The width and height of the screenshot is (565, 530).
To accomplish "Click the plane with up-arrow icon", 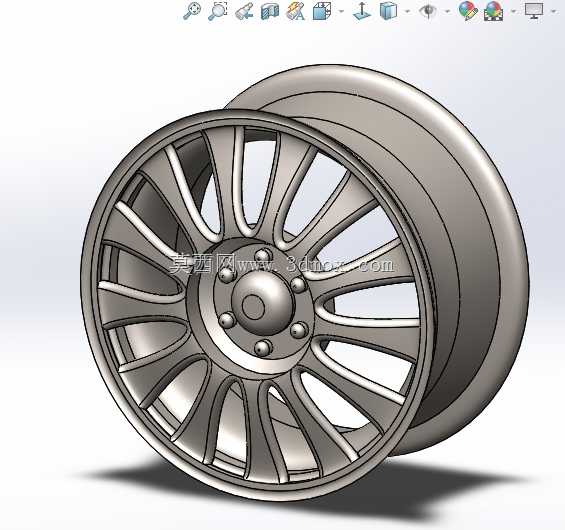I will point(362,11).
